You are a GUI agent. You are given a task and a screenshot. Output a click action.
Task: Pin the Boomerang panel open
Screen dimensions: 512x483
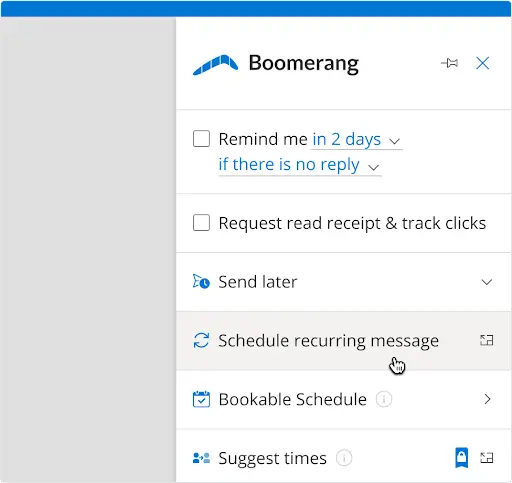pyautogui.click(x=449, y=63)
